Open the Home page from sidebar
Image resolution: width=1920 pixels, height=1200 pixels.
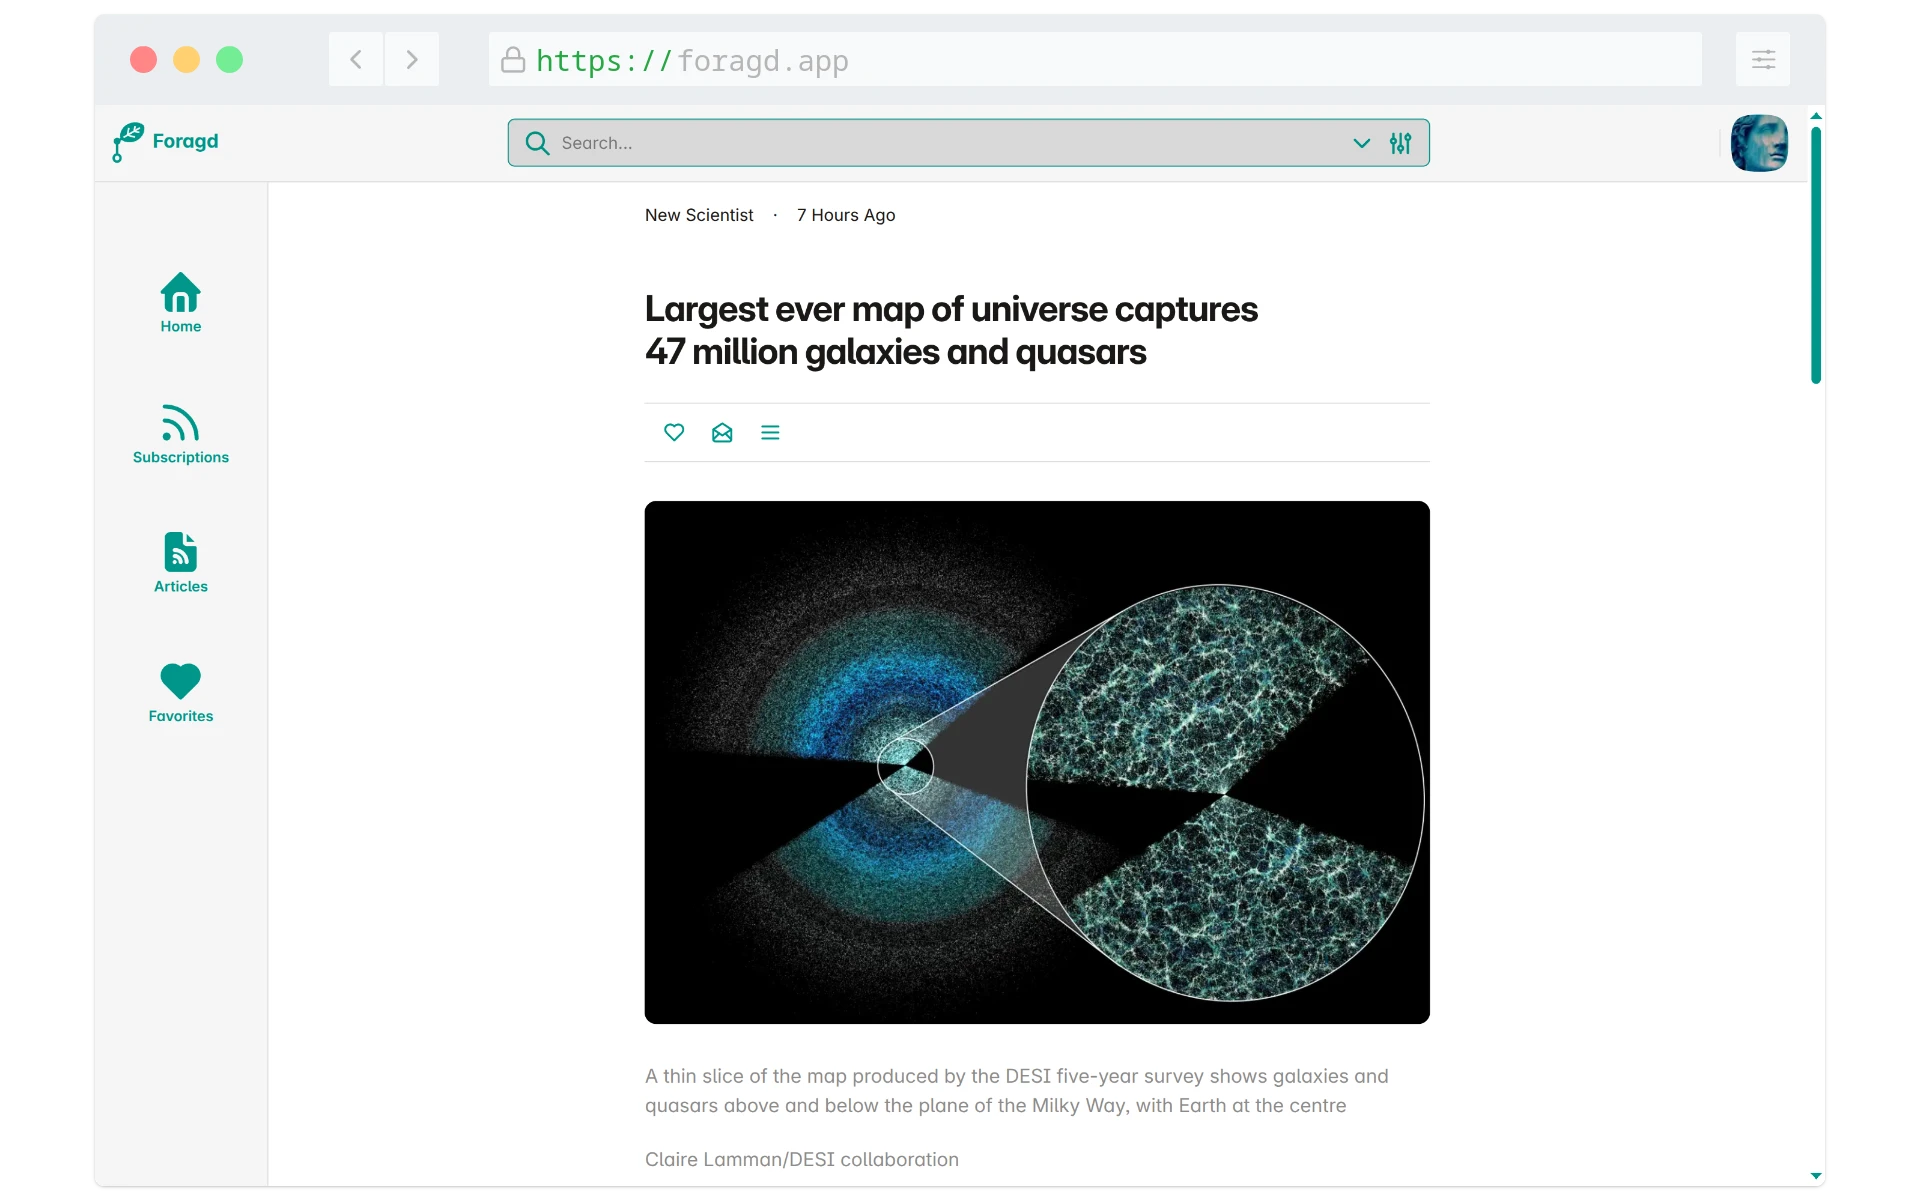tap(181, 303)
